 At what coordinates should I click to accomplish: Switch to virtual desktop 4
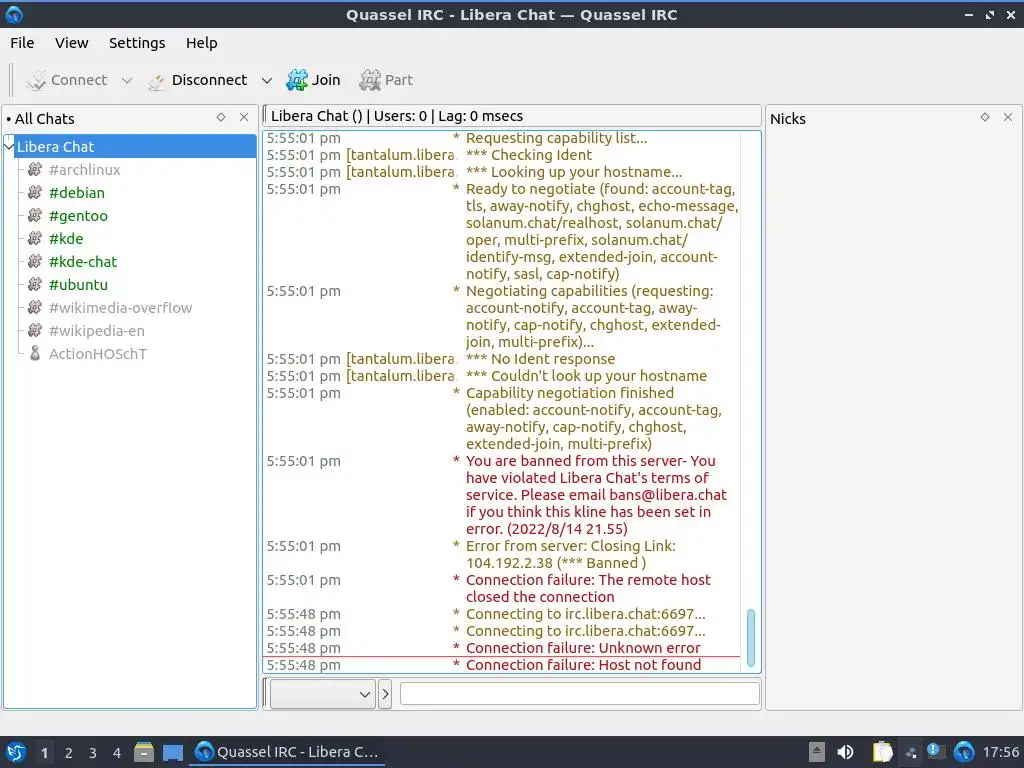click(117, 753)
